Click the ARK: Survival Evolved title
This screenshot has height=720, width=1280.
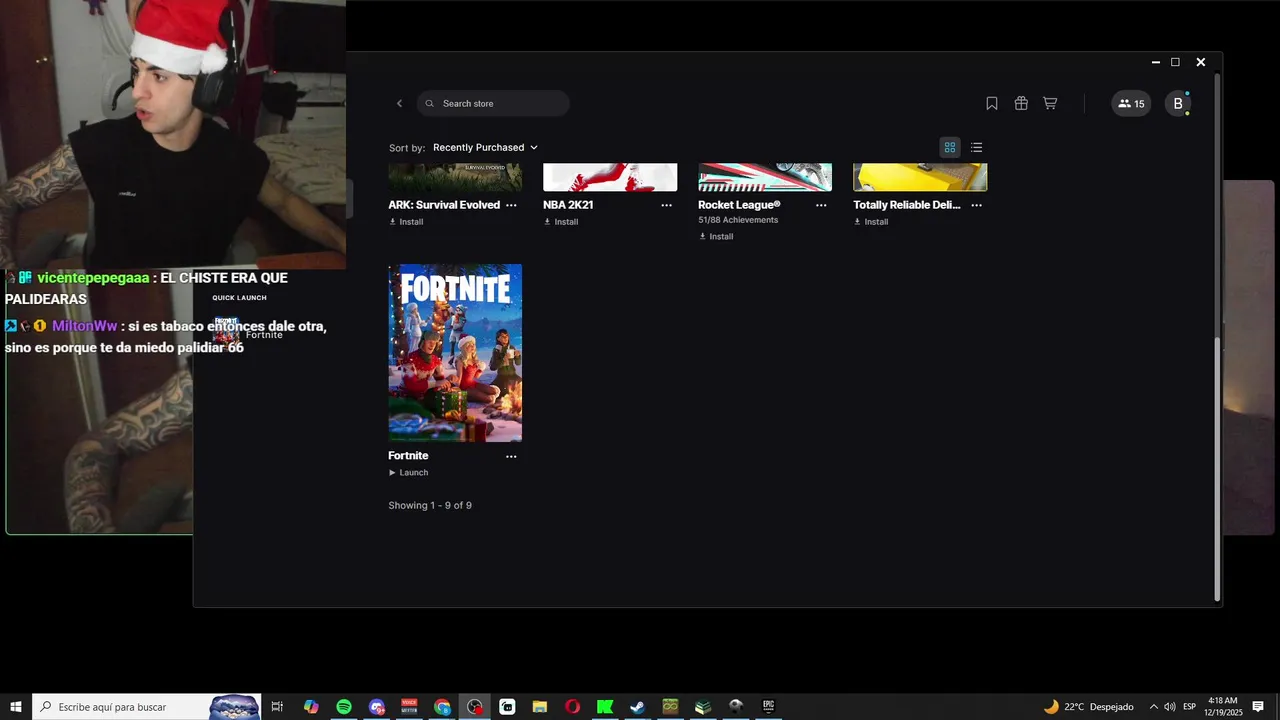point(444,205)
